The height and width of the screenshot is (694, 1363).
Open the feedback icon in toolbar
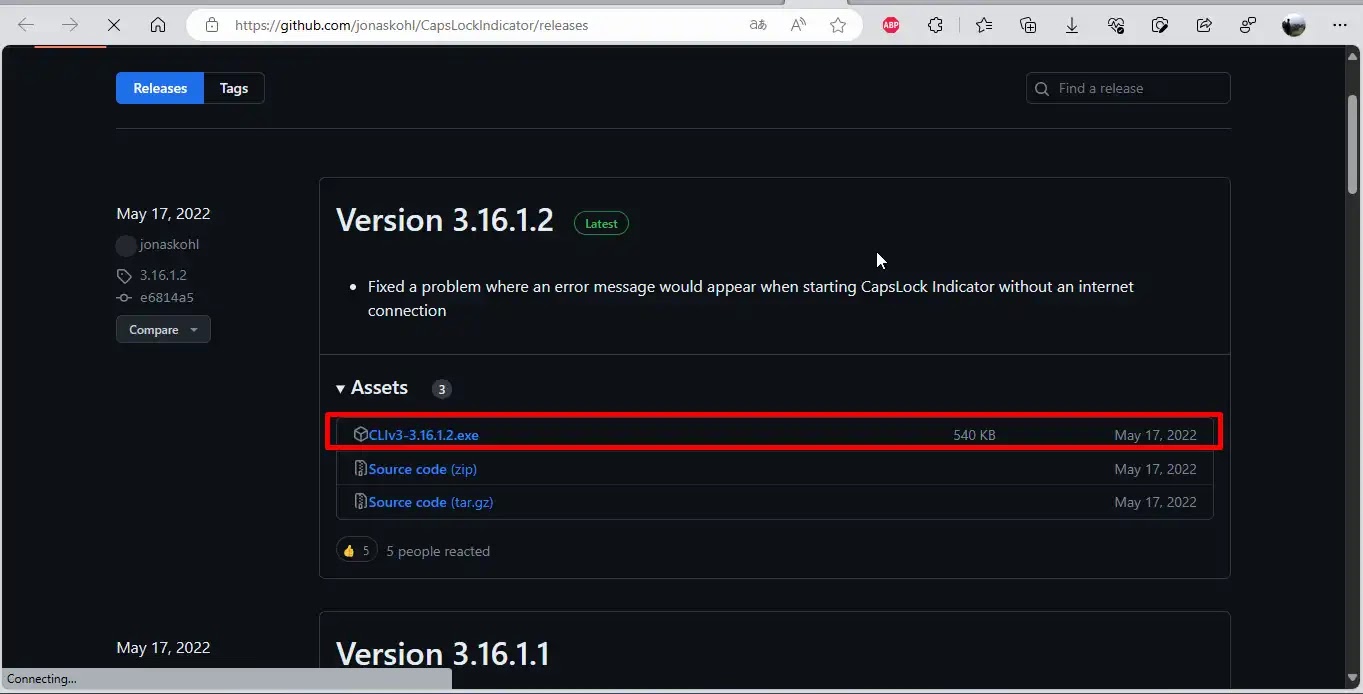click(x=1248, y=25)
